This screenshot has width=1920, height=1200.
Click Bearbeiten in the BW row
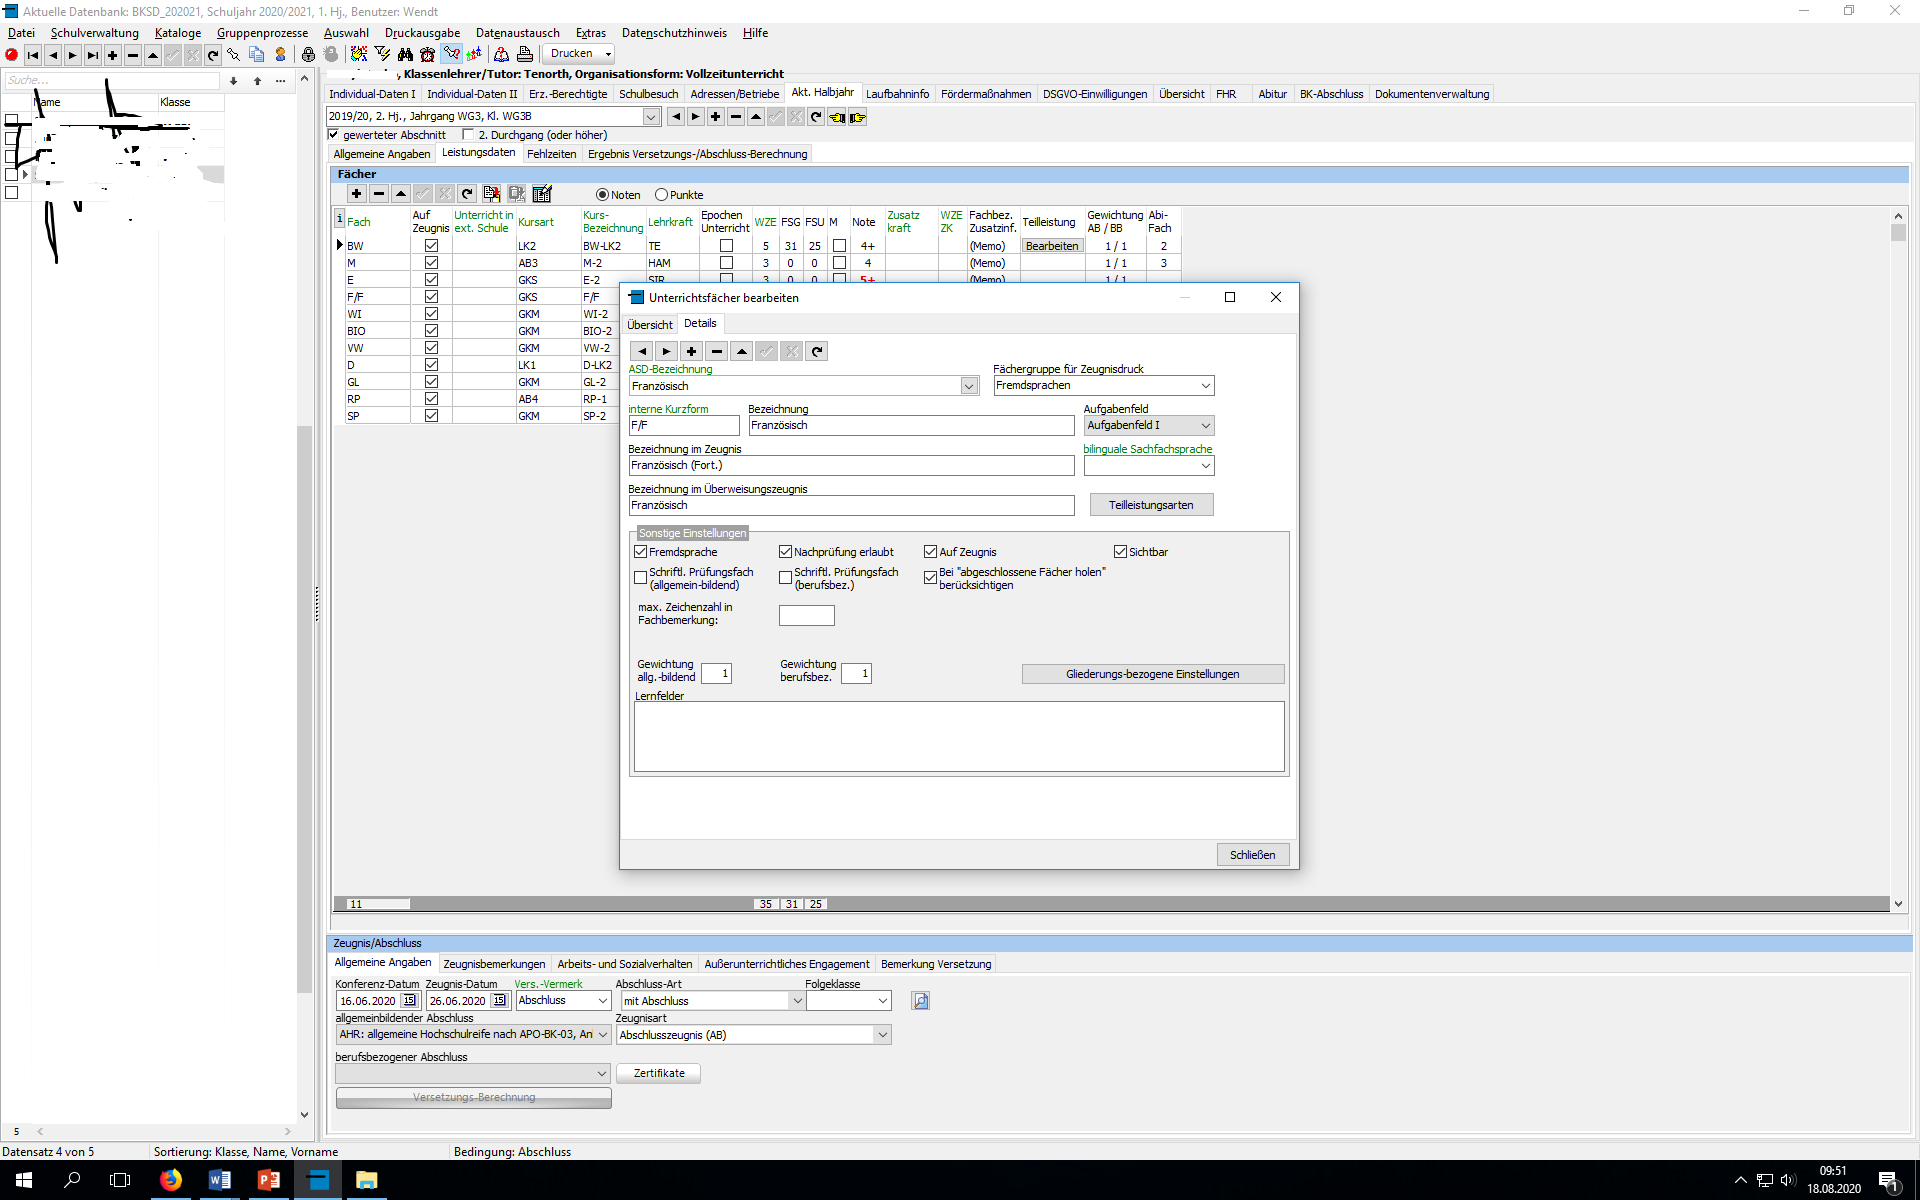click(1052, 246)
